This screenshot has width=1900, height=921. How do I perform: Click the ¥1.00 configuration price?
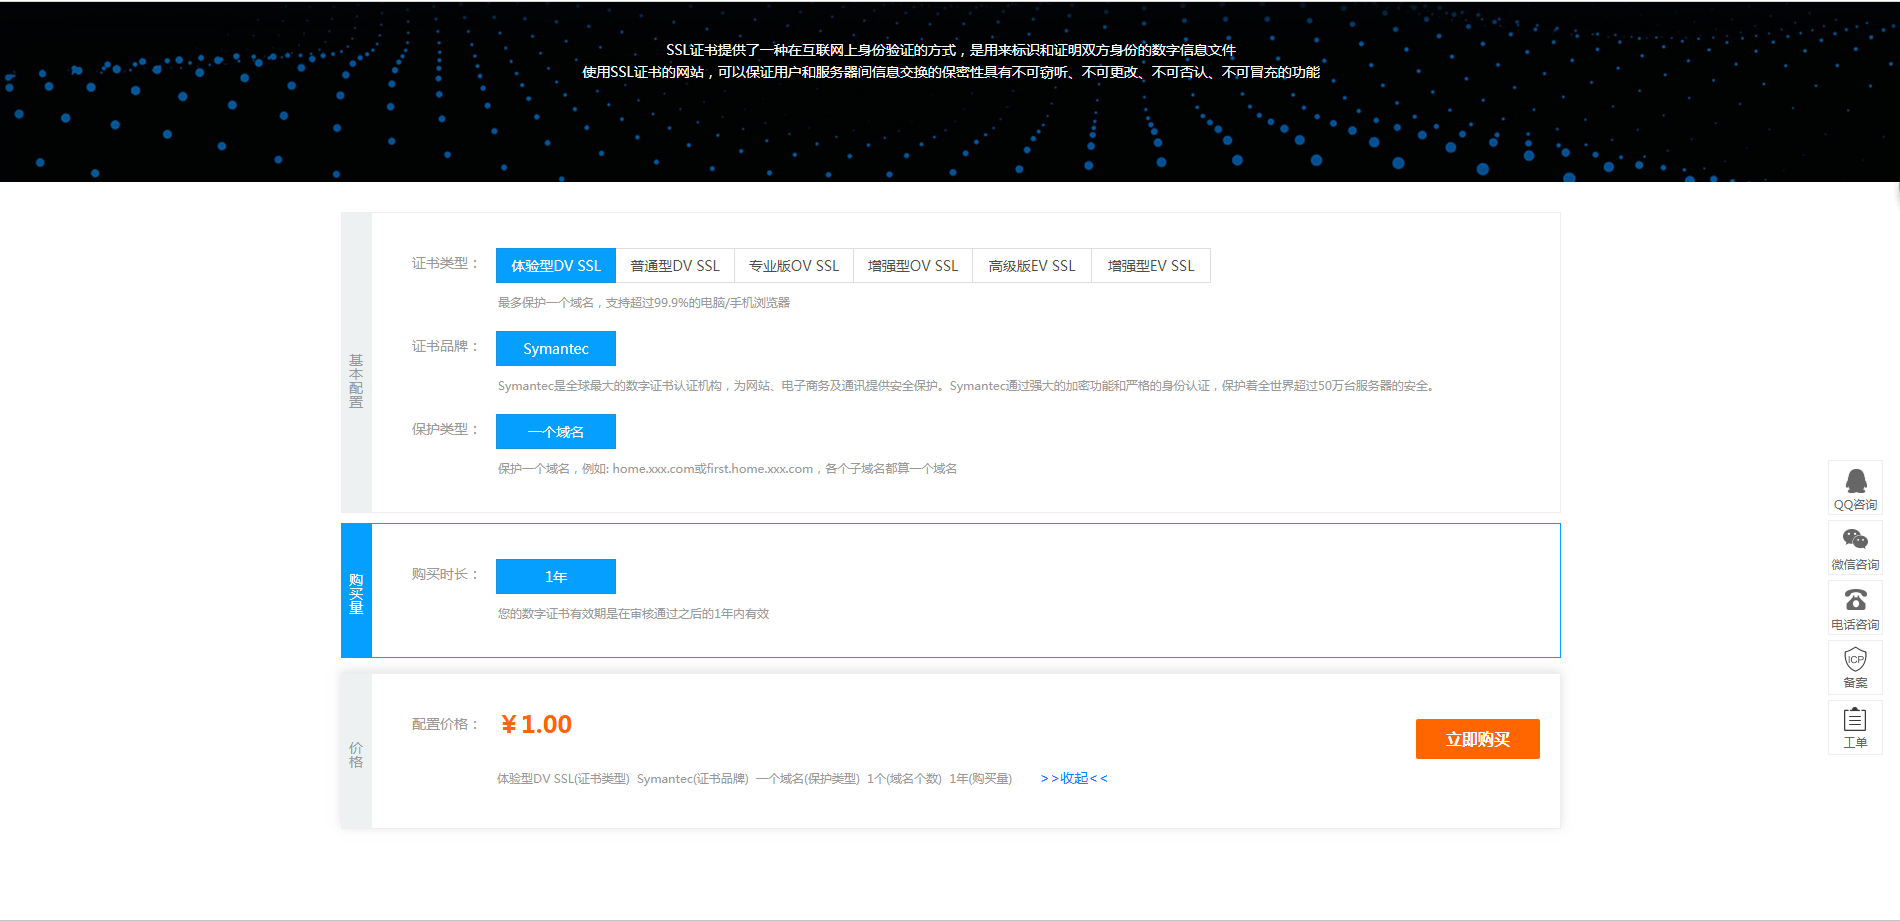[x=536, y=724]
